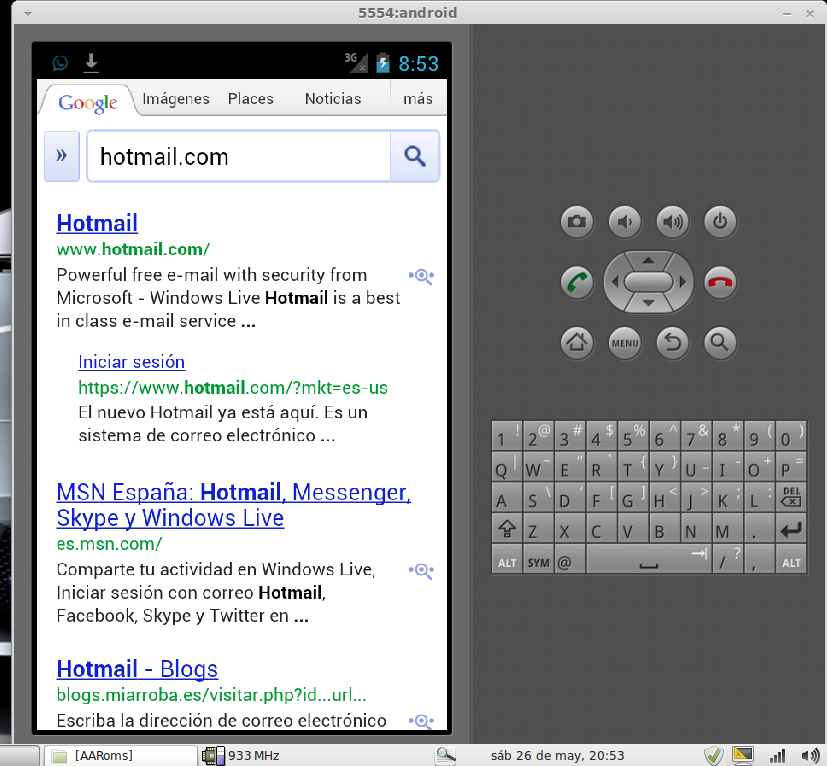Click the 0 key on emulator keyboard
This screenshot has width=827, height=766.
click(x=791, y=436)
